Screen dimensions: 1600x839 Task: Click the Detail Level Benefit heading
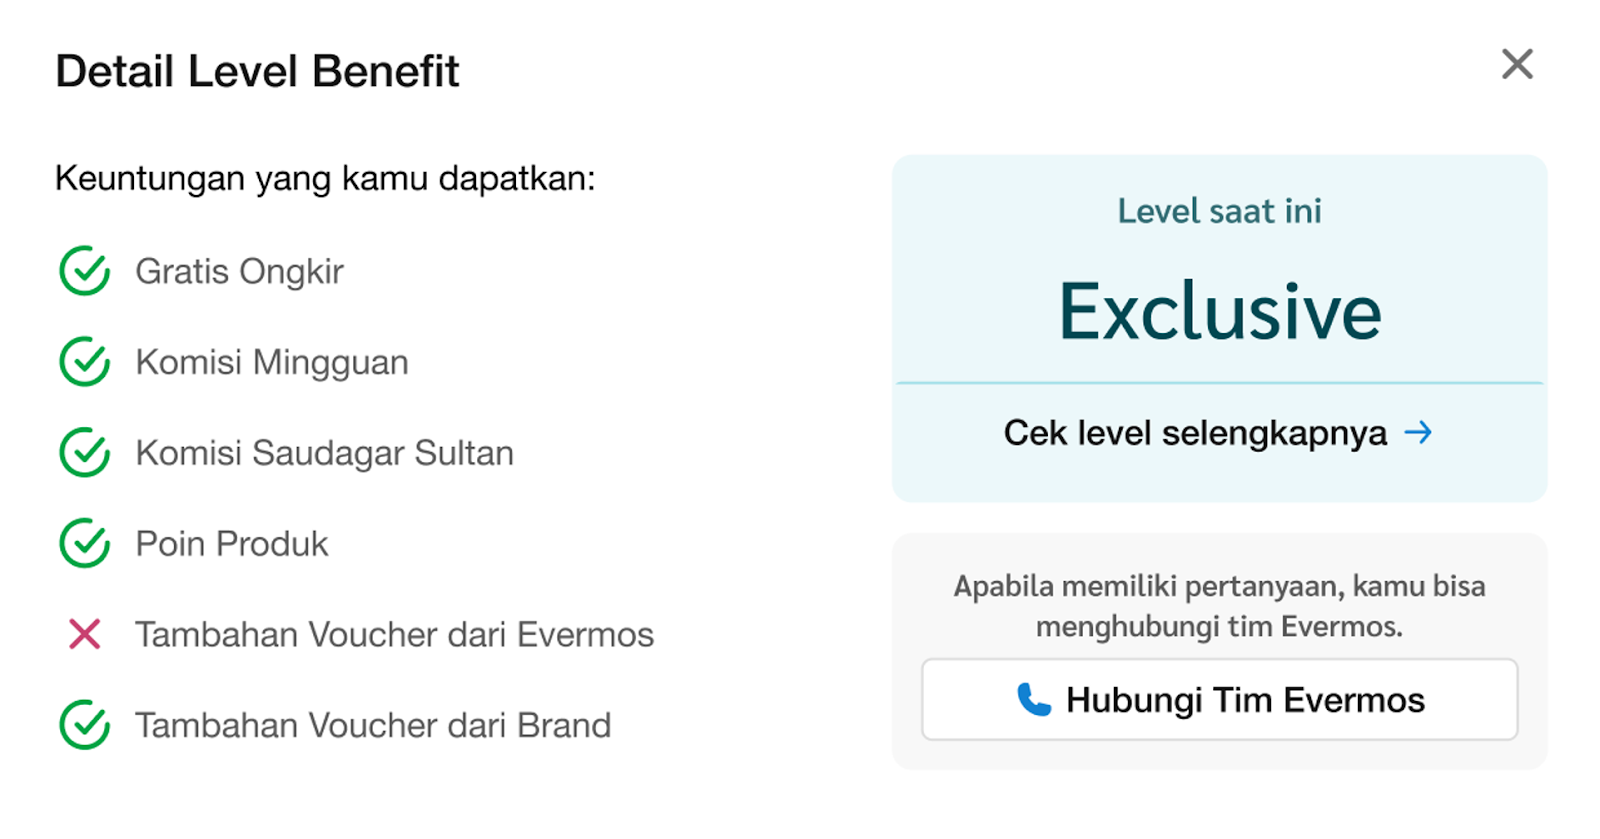pyautogui.click(x=257, y=71)
